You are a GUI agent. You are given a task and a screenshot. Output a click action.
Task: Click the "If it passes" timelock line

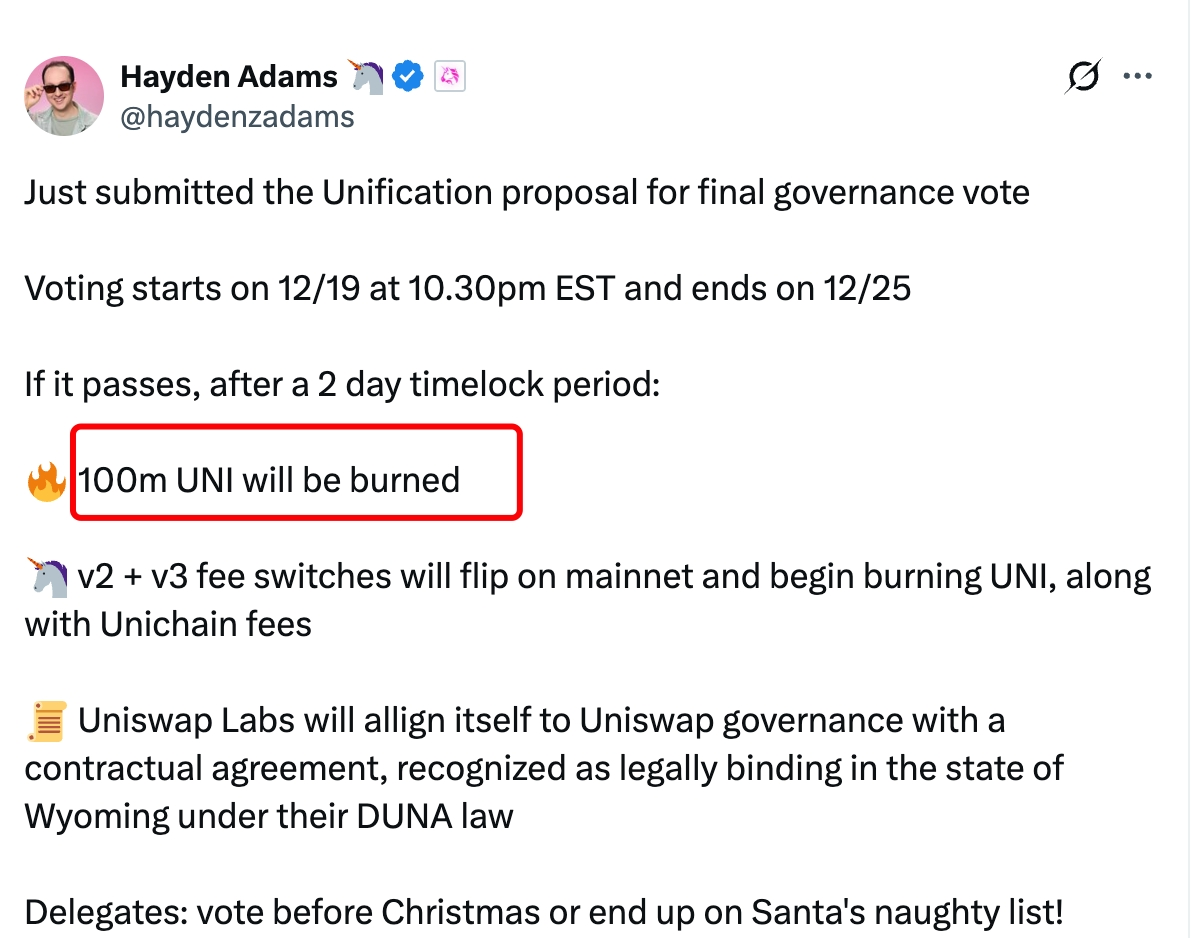click(x=342, y=384)
